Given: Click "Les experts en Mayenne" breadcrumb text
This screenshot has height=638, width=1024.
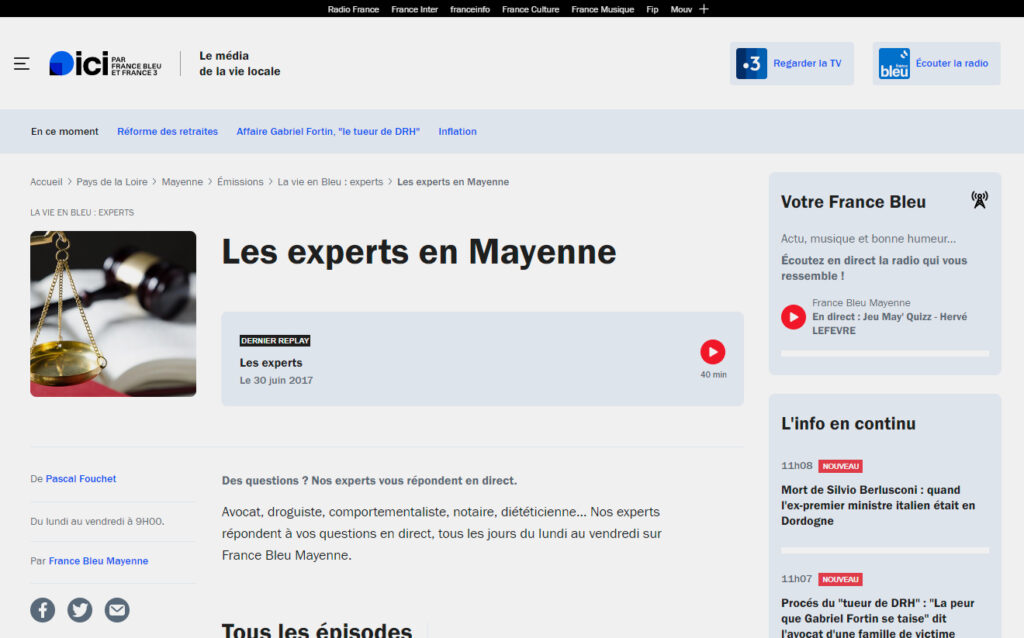Looking at the screenshot, I should point(453,182).
